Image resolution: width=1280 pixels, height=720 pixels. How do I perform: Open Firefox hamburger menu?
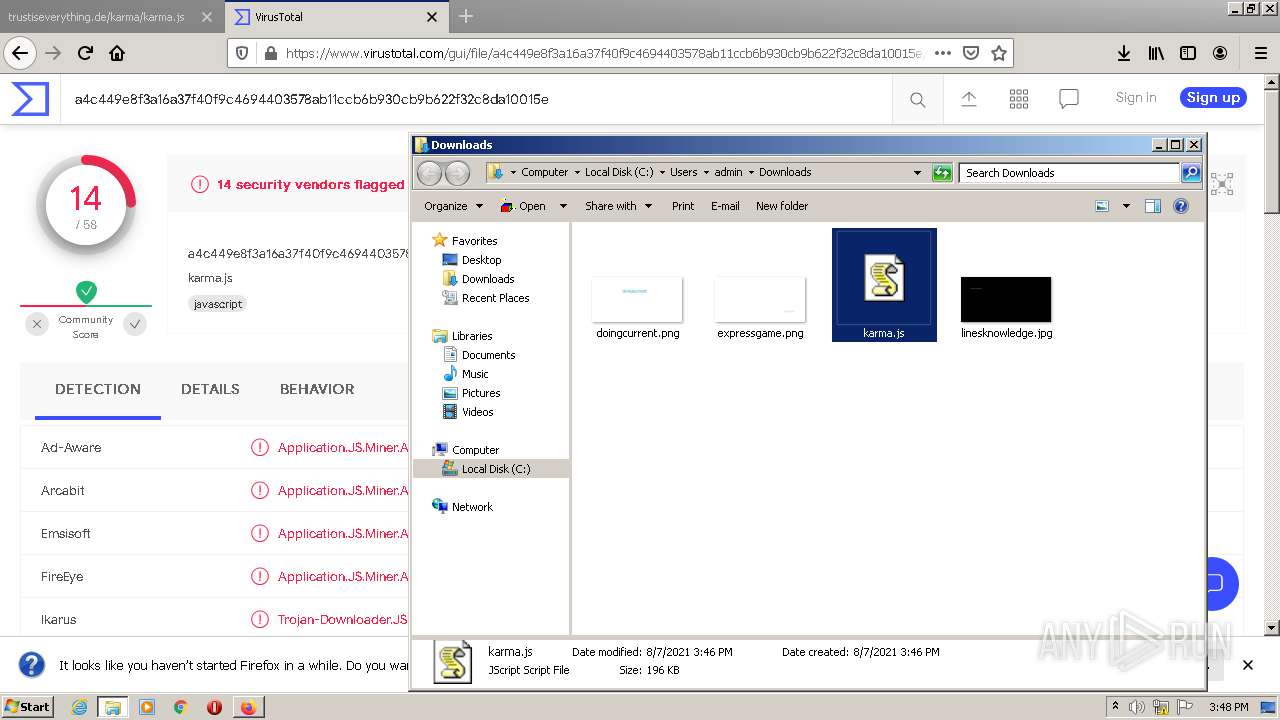click(1260, 53)
